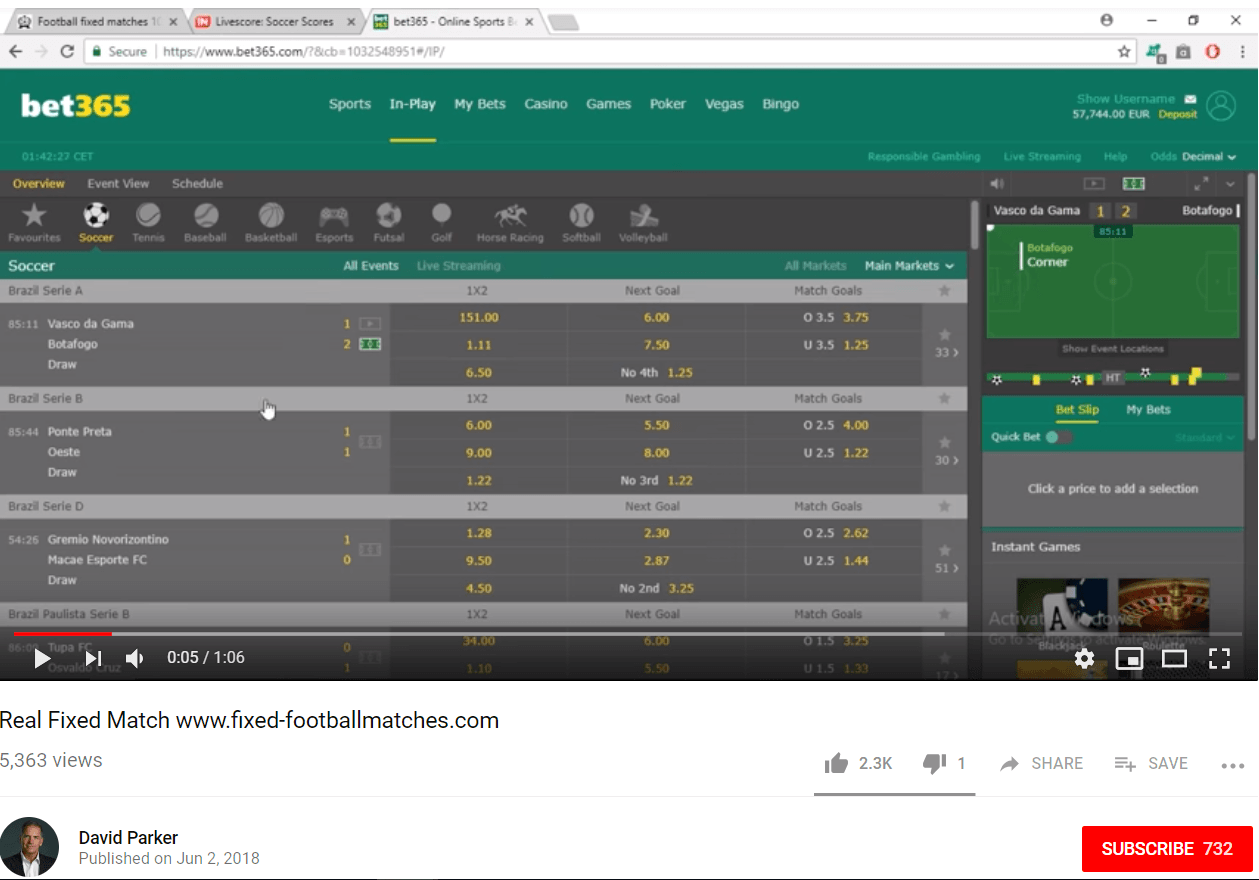Favourite the Brazil Serie B league star

point(944,398)
